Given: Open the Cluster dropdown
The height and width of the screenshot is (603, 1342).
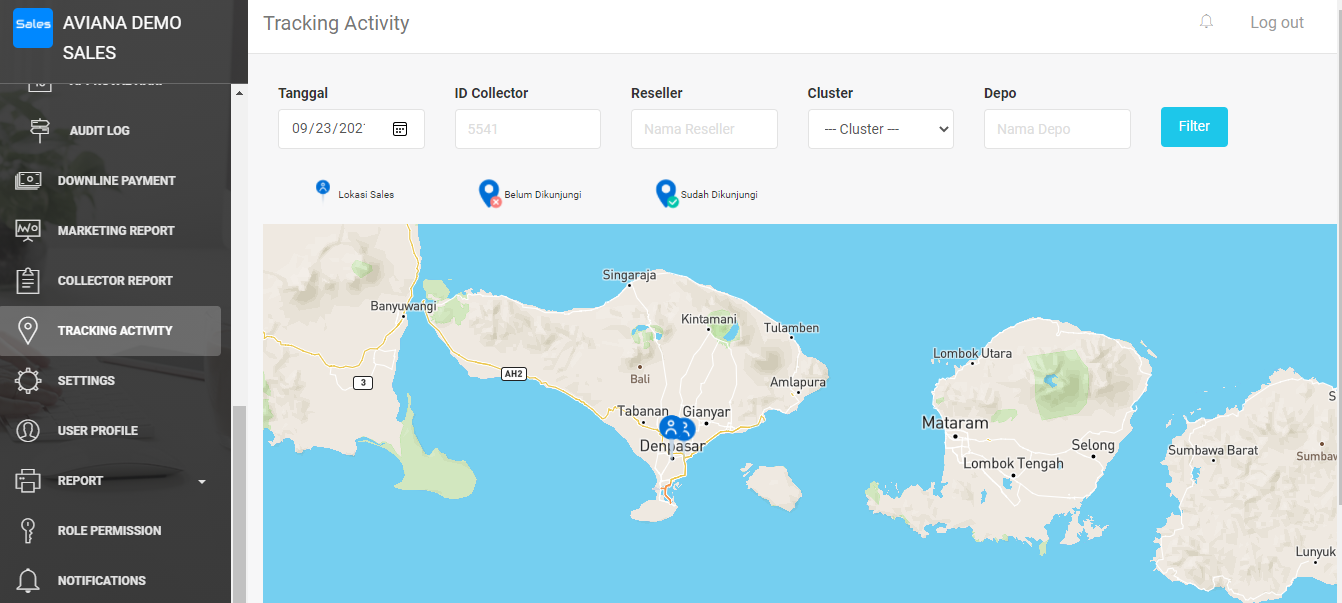Looking at the screenshot, I should [x=880, y=129].
